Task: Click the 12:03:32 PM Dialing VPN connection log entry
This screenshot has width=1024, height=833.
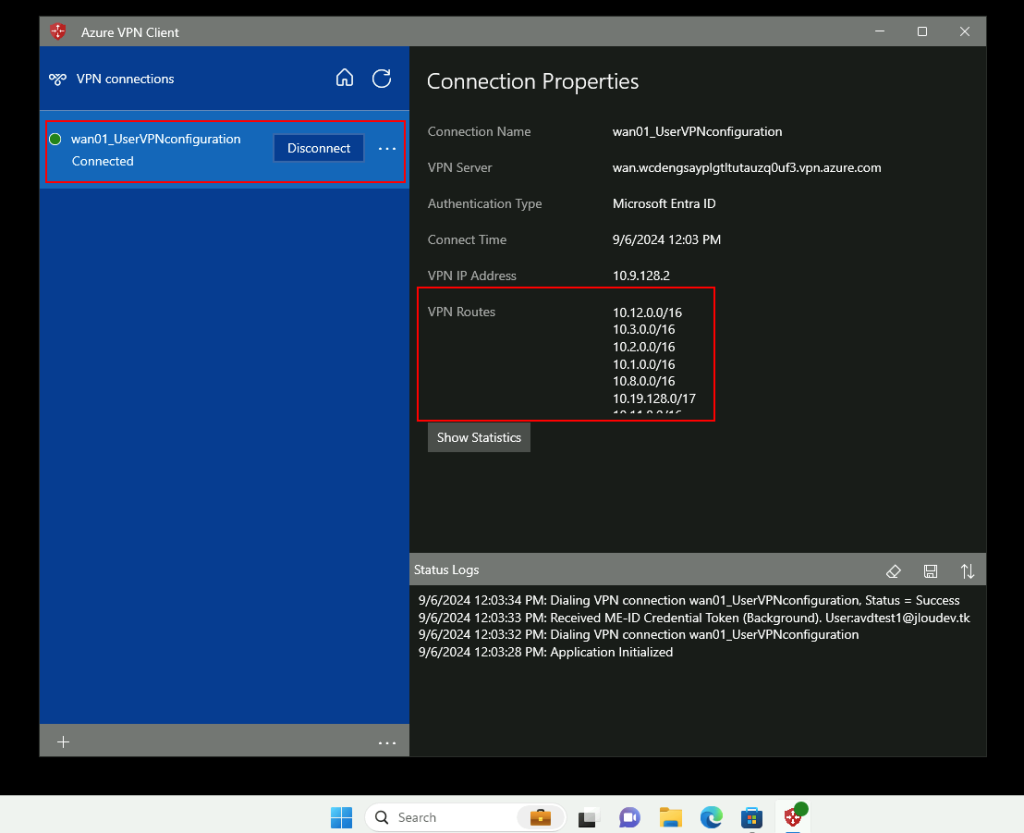Action: (x=639, y=635)
